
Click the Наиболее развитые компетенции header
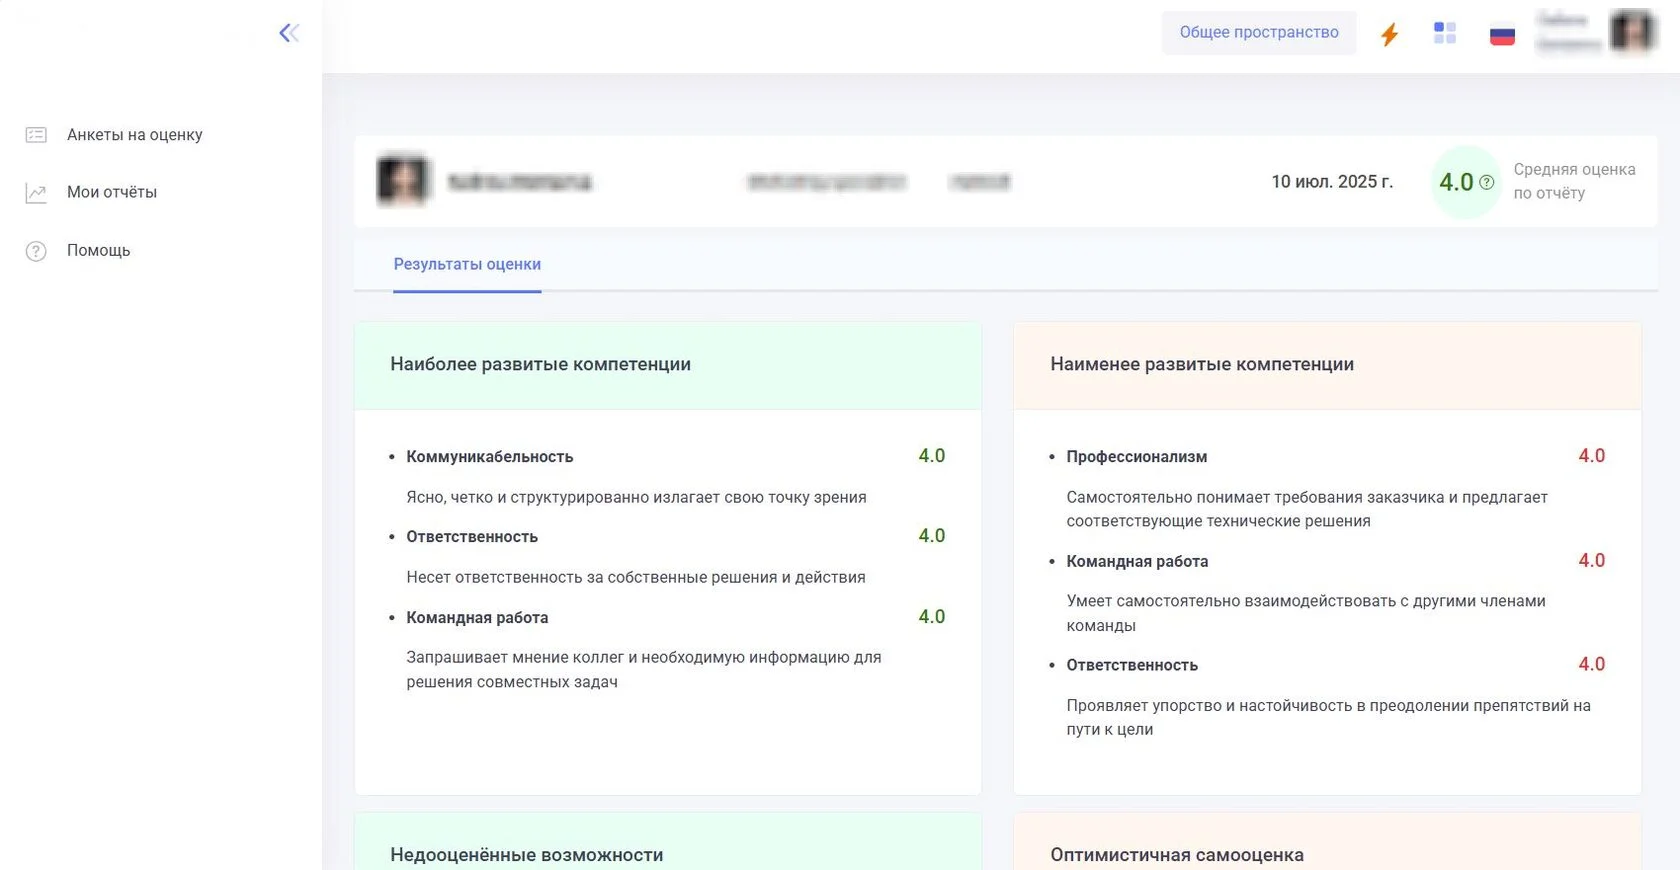540,364
